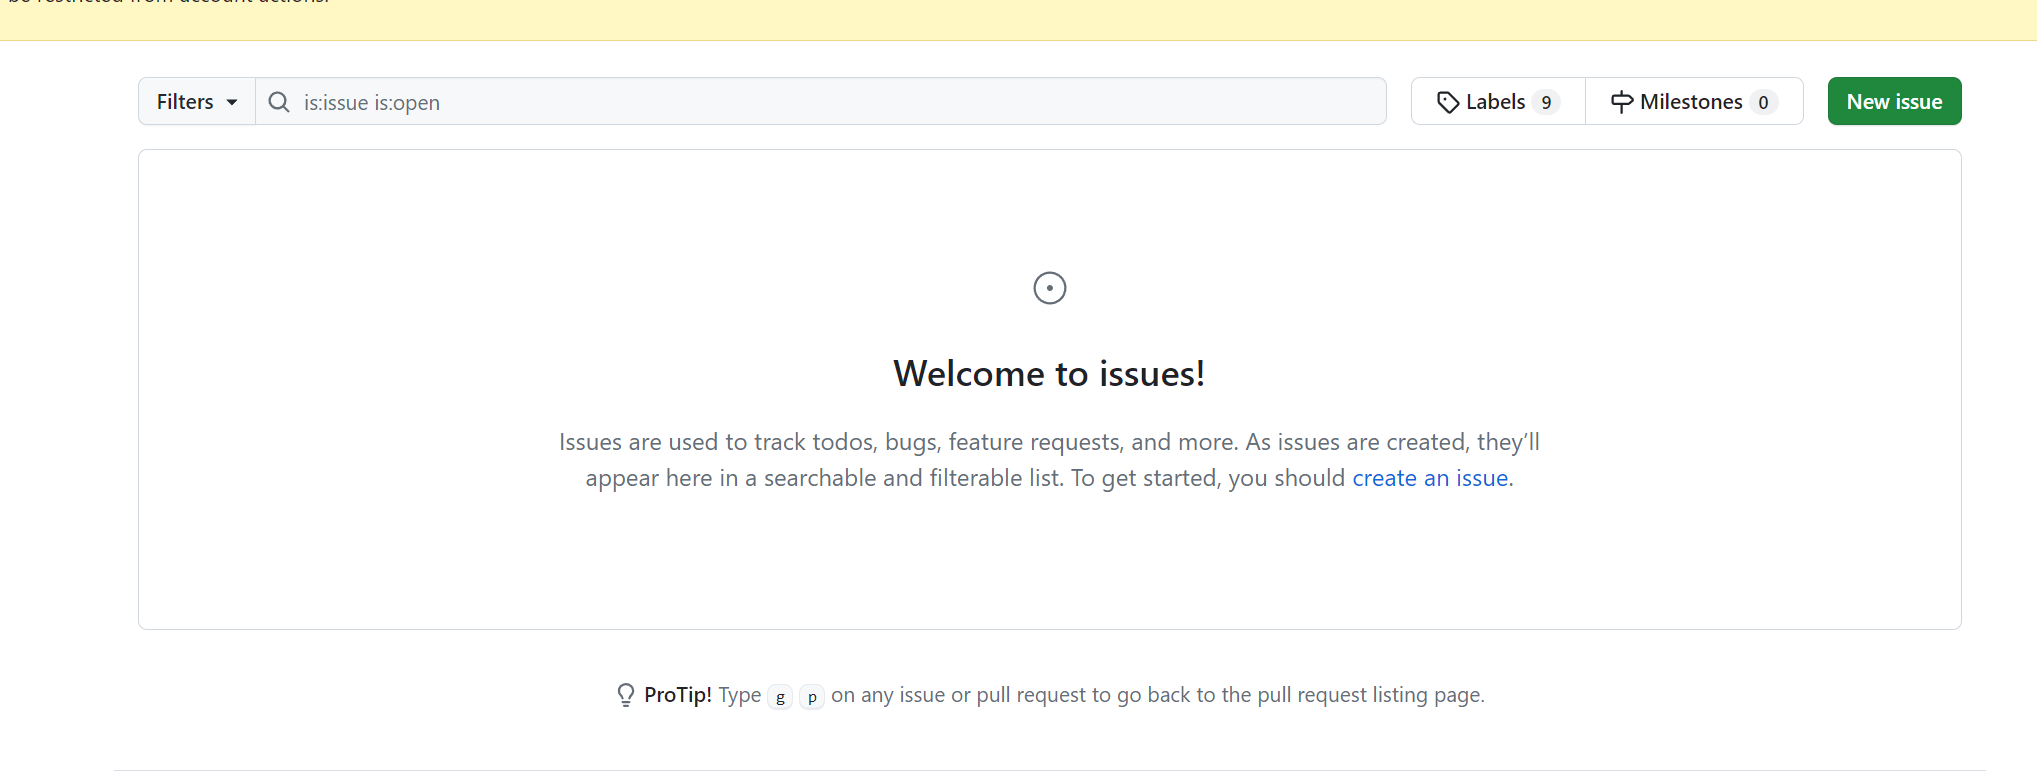Viewport: 2037px width, 779px height.
Task: Click the caret arrow beside Filters
Action: point(232,102)
